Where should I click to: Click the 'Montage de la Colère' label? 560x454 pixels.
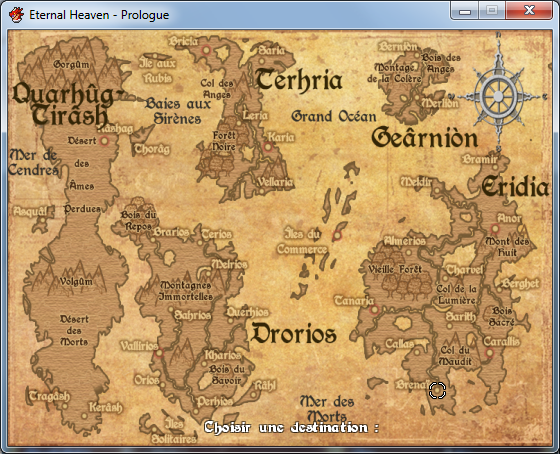pyautogui.click(x=395, y=73)
